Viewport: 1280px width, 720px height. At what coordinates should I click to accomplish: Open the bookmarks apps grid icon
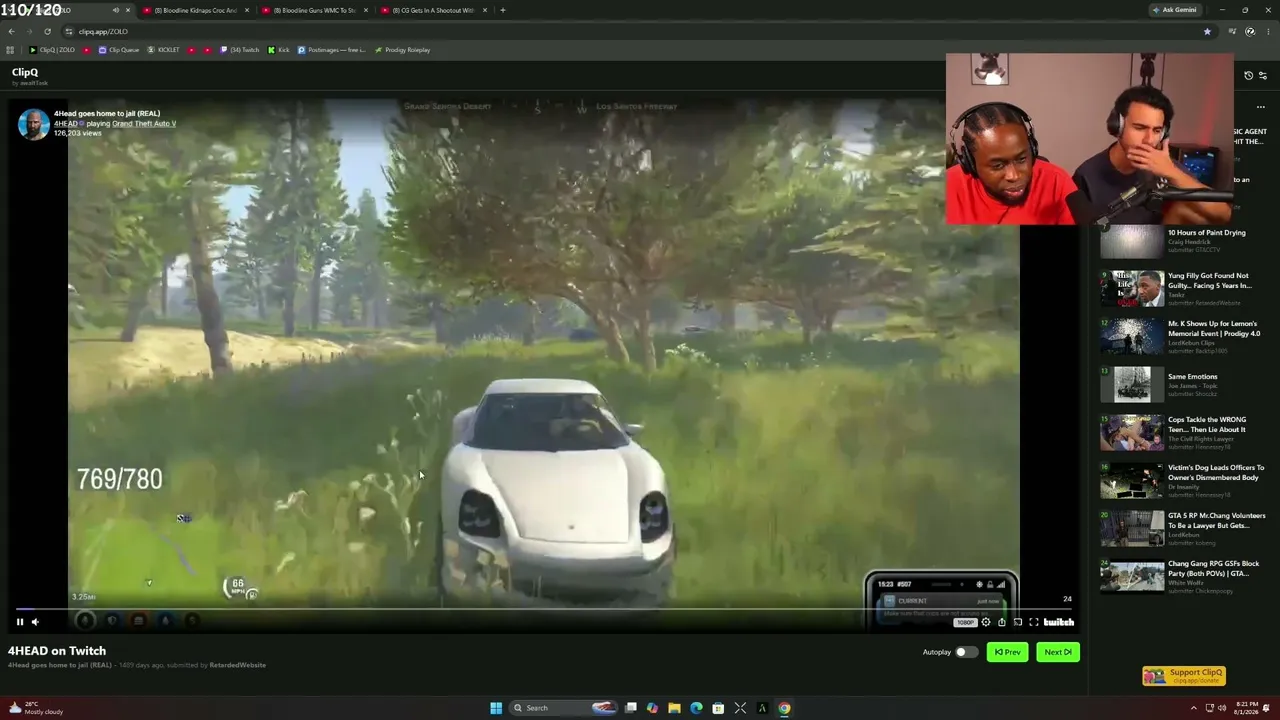click(10, 50)
